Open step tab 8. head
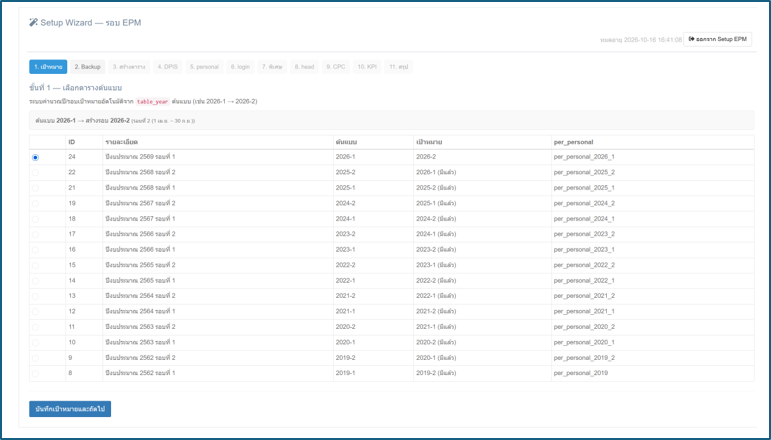Image resolution: width=771 pixels, height=440 pixels. pyautogui.click(x=304, y=67)
